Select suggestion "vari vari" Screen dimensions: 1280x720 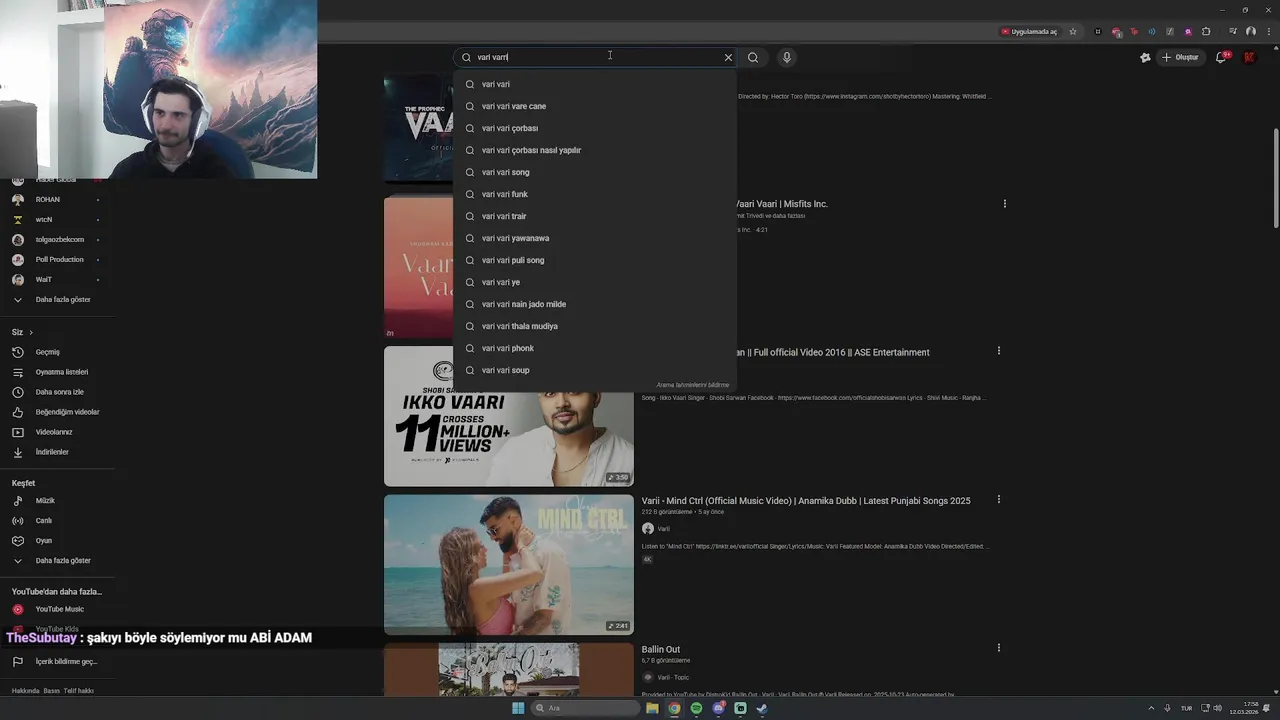click(x=595, y=84)
